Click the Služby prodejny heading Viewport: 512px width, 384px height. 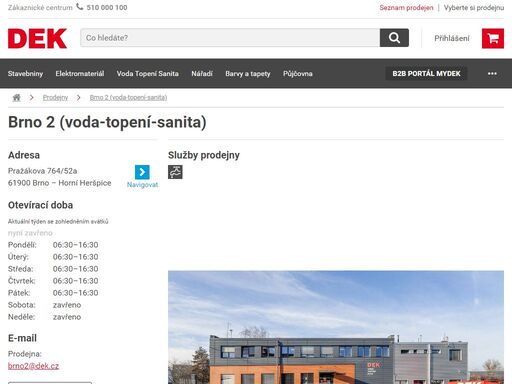click(204, 155)
